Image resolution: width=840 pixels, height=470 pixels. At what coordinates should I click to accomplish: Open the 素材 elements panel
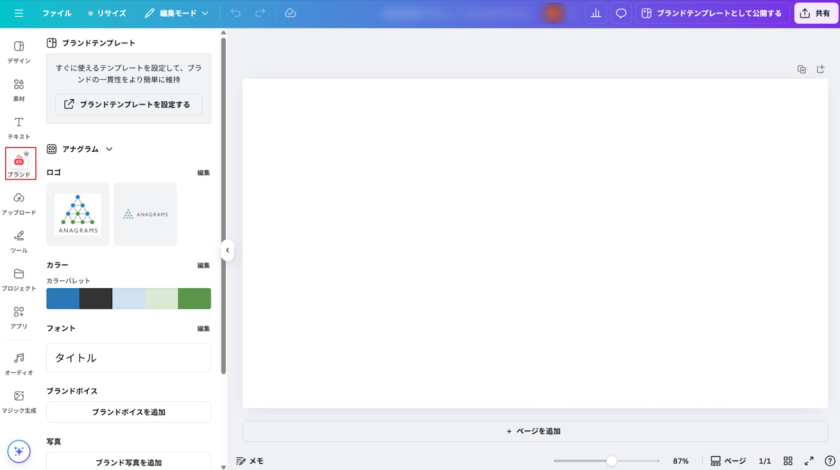(19, 89)
